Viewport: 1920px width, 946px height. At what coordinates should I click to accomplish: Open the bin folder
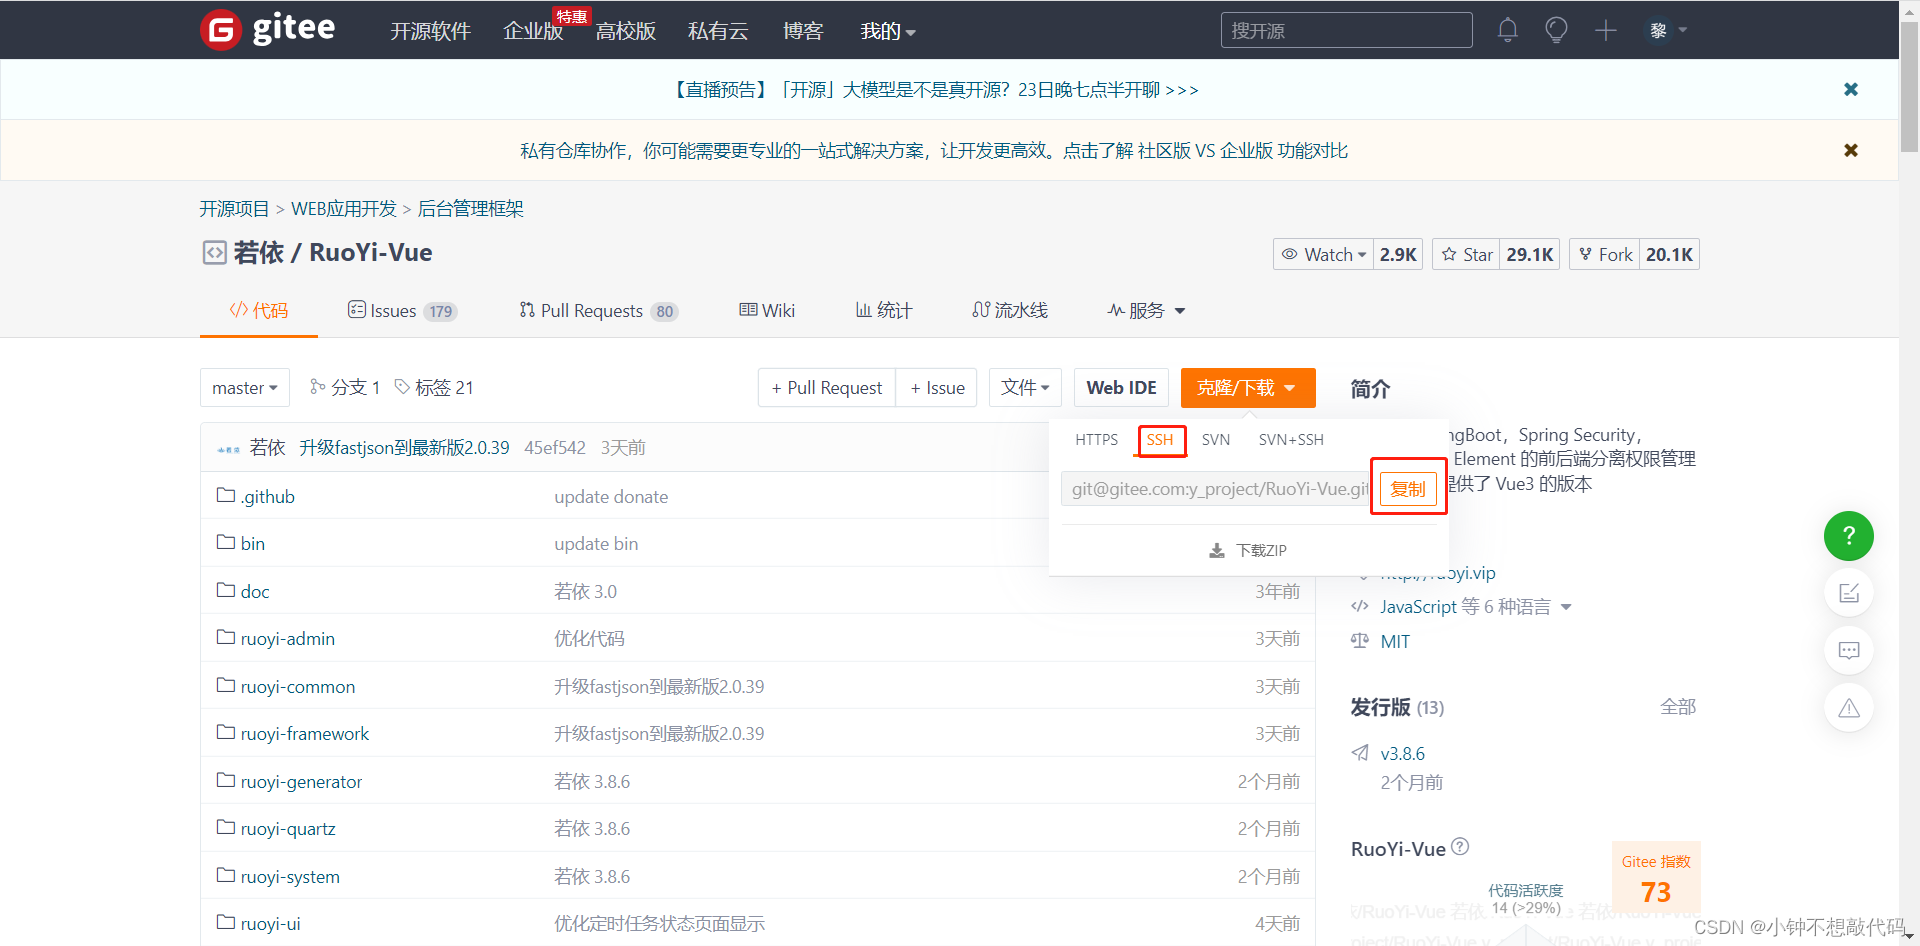click(253, 543)
